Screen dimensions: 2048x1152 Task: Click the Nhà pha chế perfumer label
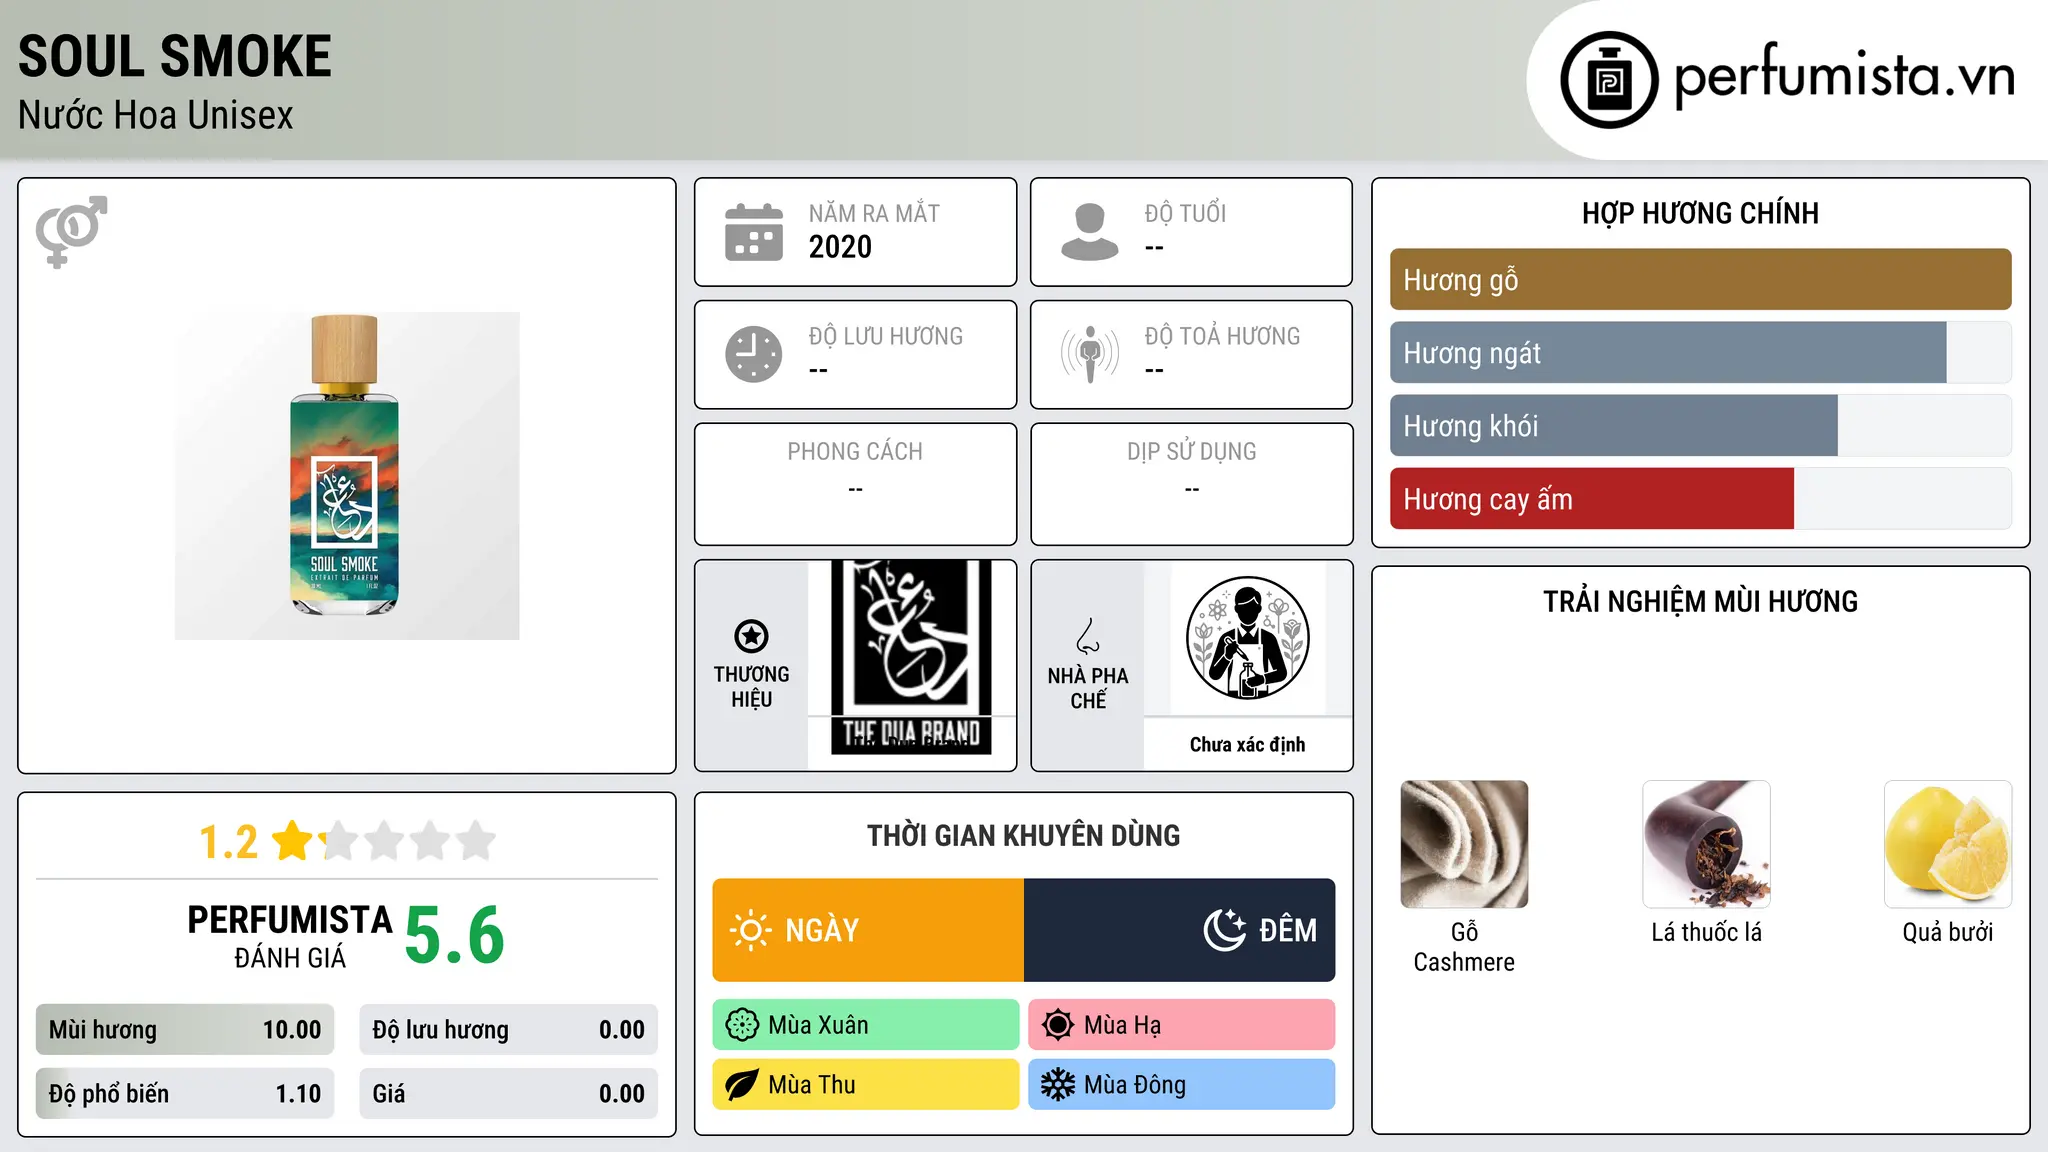1088,688
